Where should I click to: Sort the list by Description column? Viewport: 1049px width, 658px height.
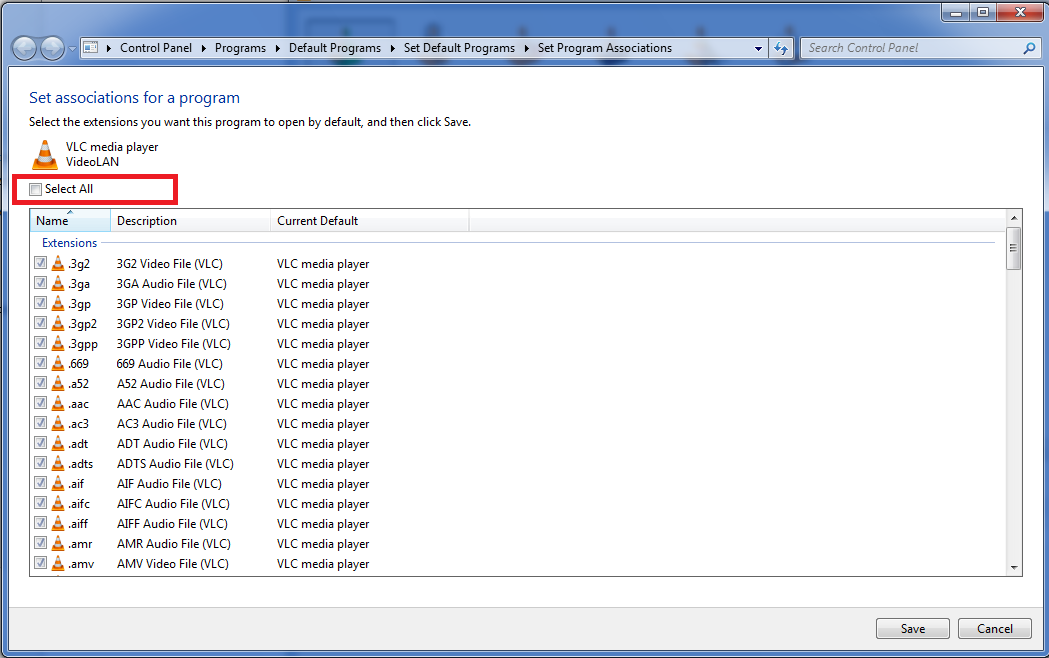click(x=190, y=221)
